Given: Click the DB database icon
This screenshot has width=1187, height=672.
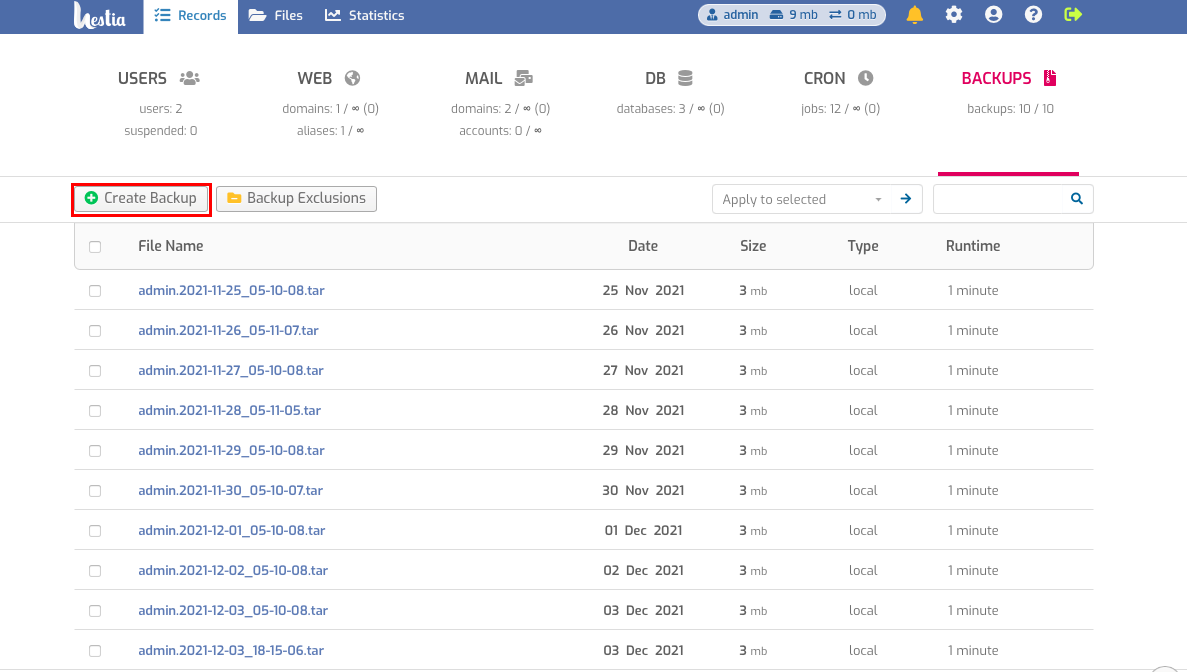Looking at the screenshot, I should click(x=685, y=78).
